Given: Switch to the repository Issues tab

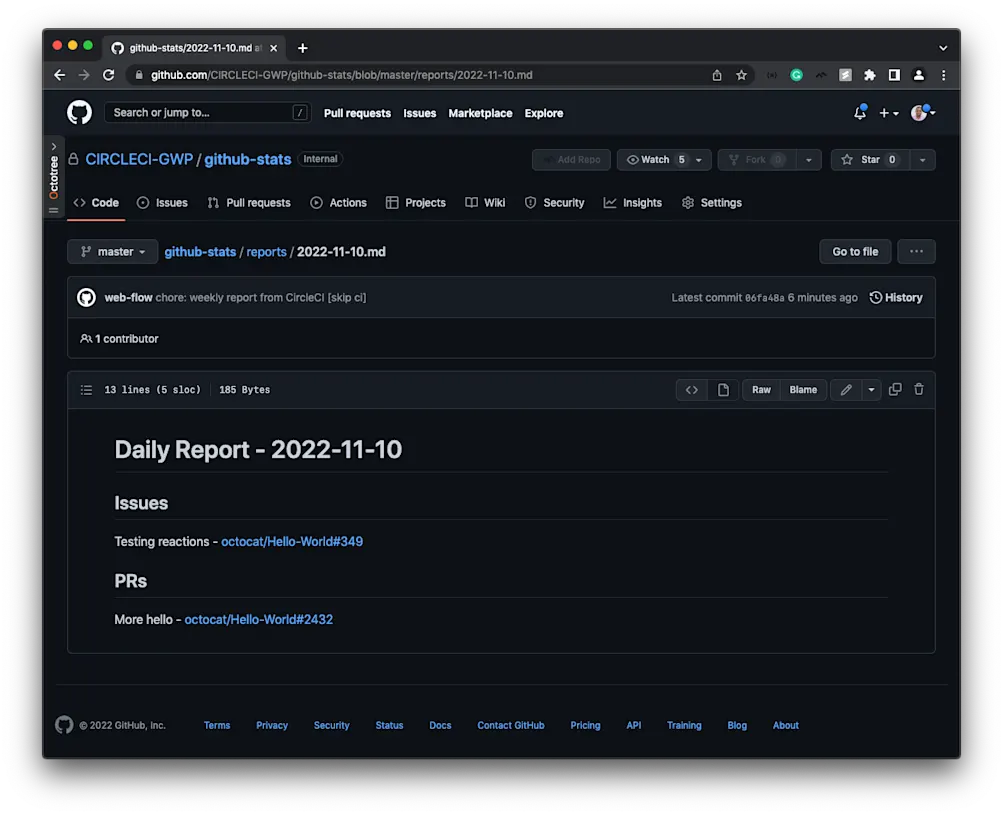Looking at the screenshot, I should [x=162, y=203].
